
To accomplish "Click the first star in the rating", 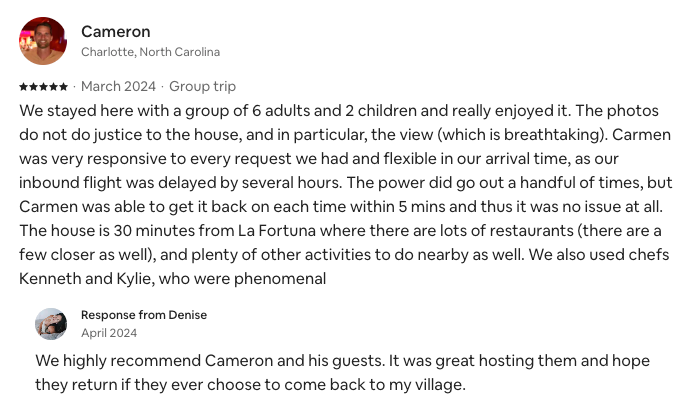I will (24, 86).
